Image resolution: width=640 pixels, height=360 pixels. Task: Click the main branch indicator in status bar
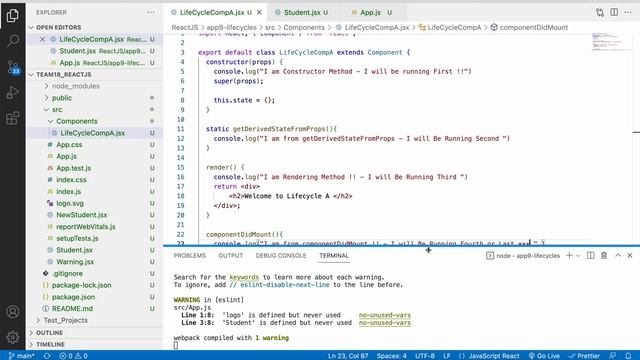coord(21,356)
